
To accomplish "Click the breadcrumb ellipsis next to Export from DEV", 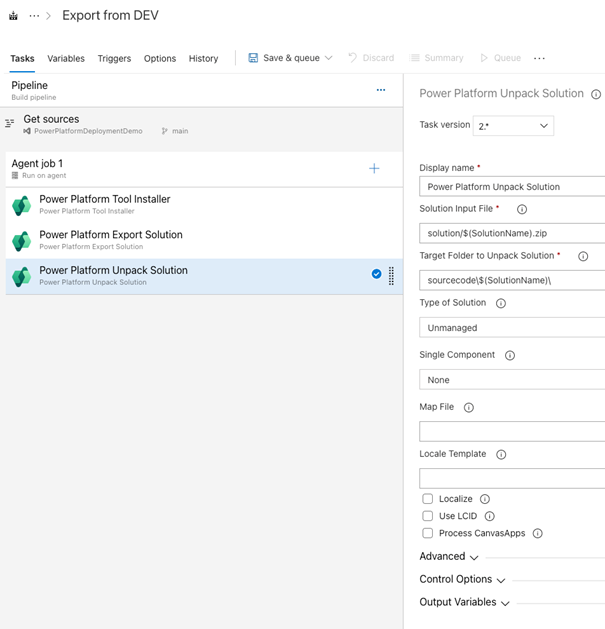I will (x=35, y=16).
